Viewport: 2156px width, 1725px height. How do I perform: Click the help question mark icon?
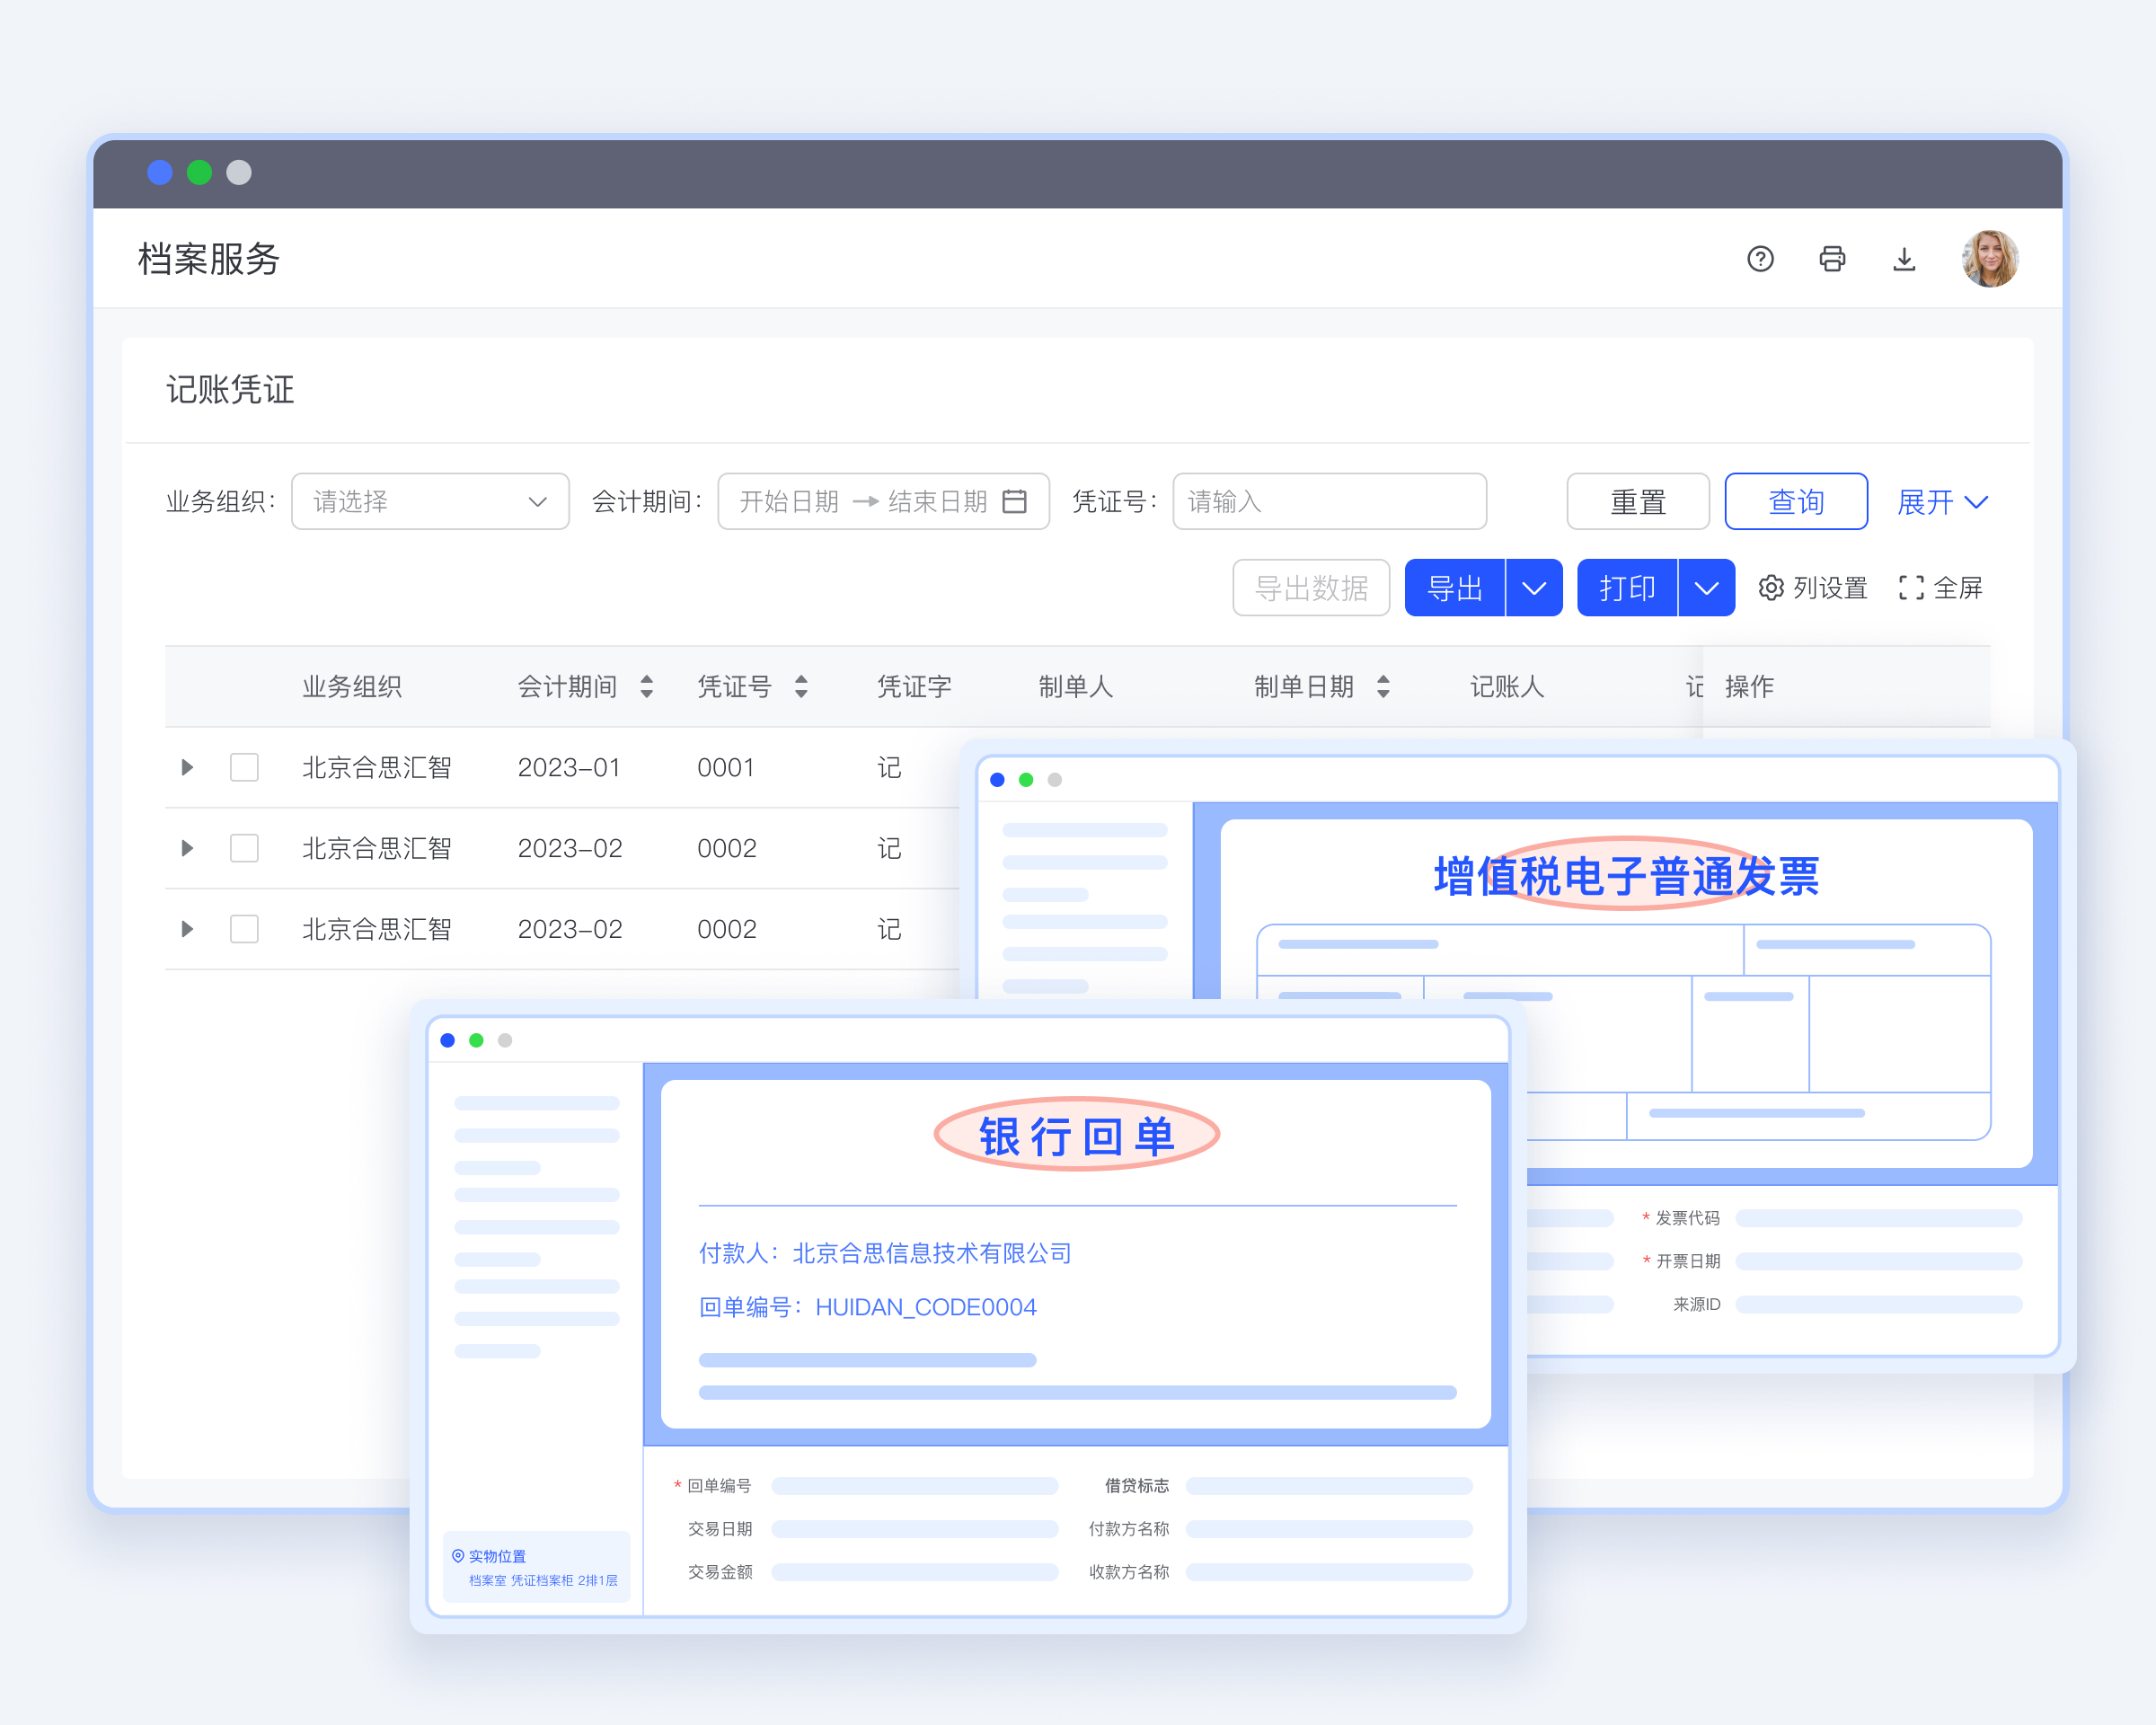pos(1760,259)
